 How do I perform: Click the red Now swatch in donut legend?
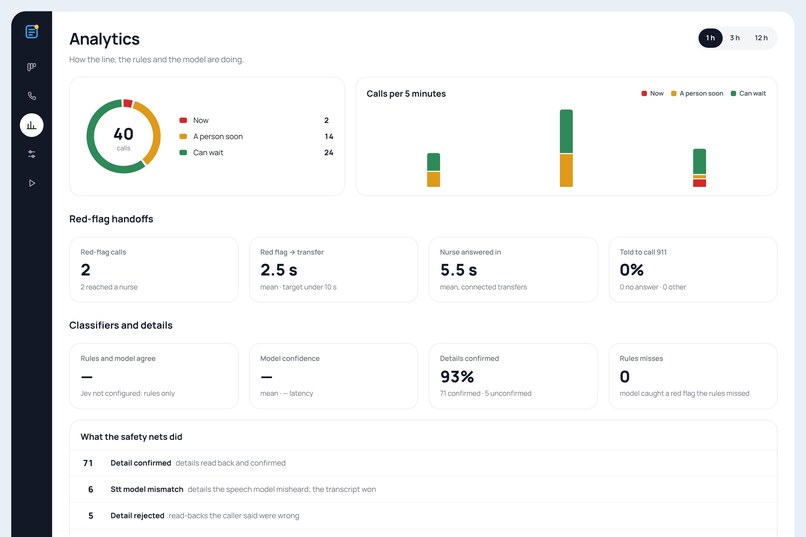[x=183, y=120]
